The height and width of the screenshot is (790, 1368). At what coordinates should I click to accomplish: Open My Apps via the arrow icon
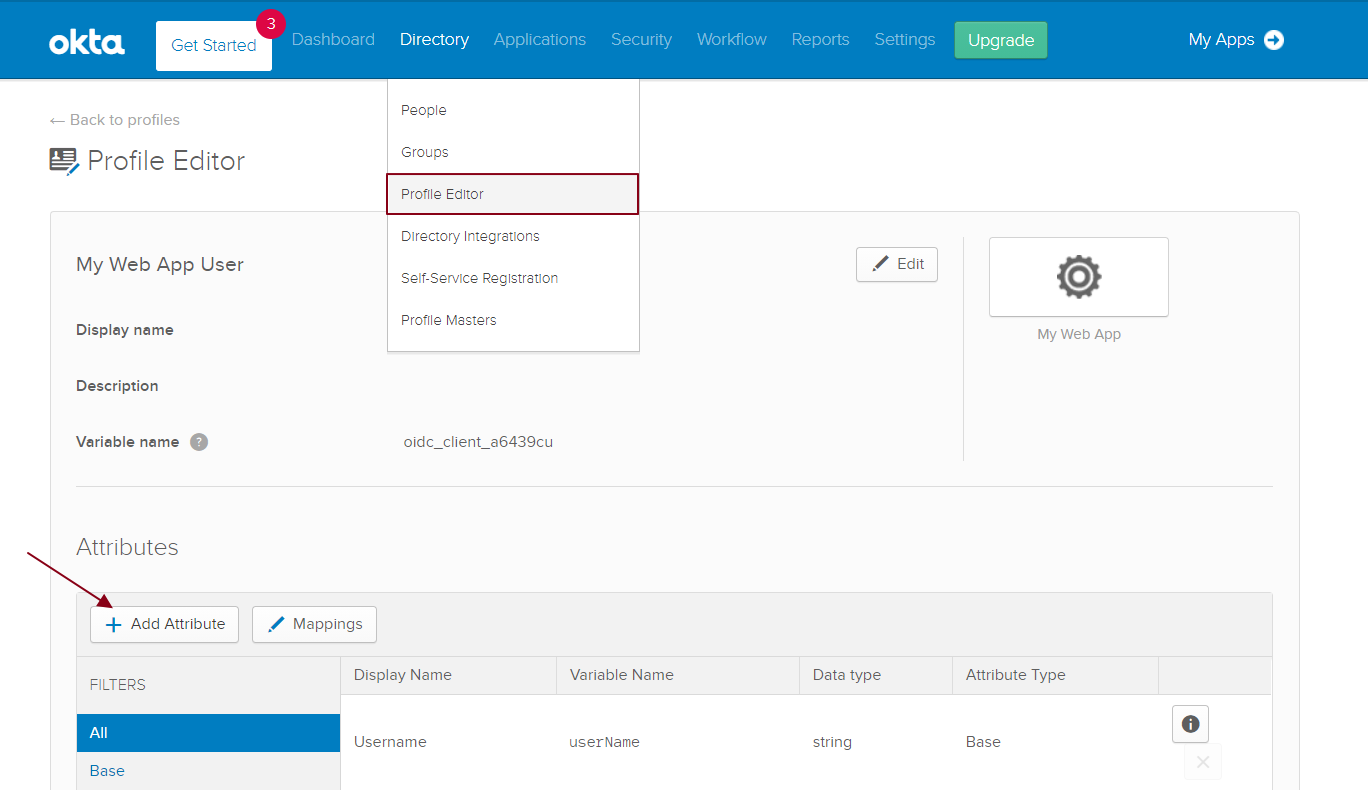1273,40
